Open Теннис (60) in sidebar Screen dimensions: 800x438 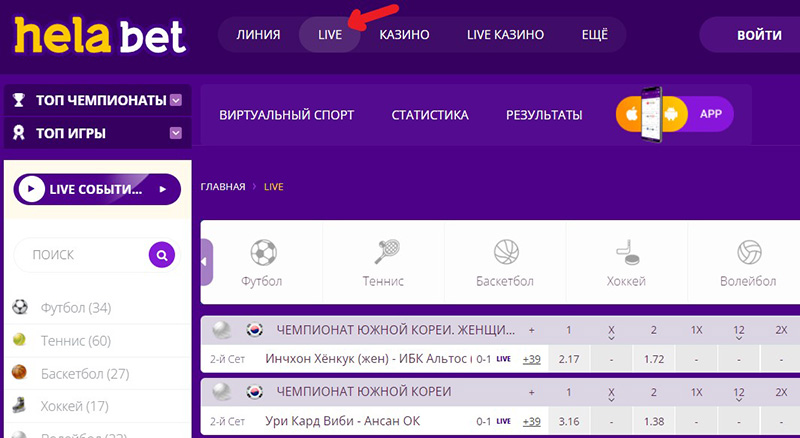pyautogui.click(x=76, y=340)
